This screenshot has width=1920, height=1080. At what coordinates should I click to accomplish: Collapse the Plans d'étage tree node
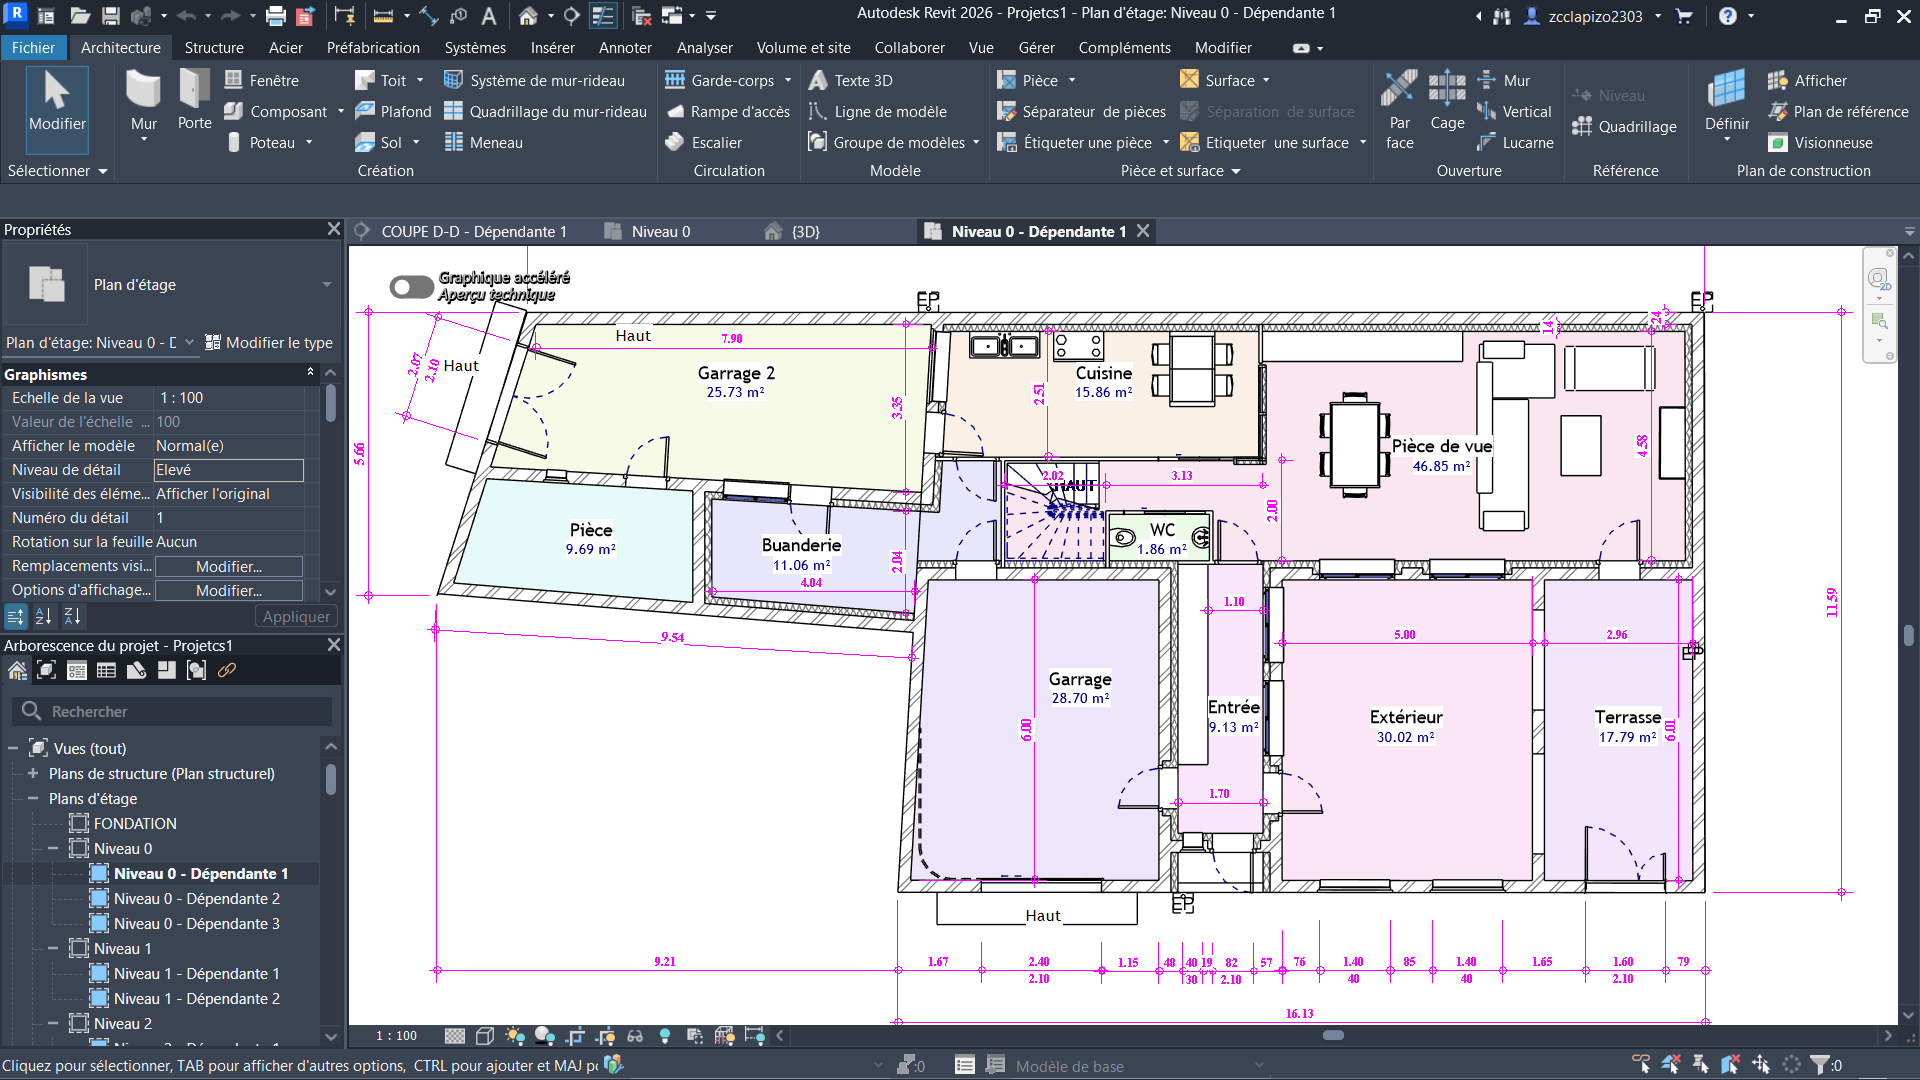pyautogui.click(x=33, y=799)
